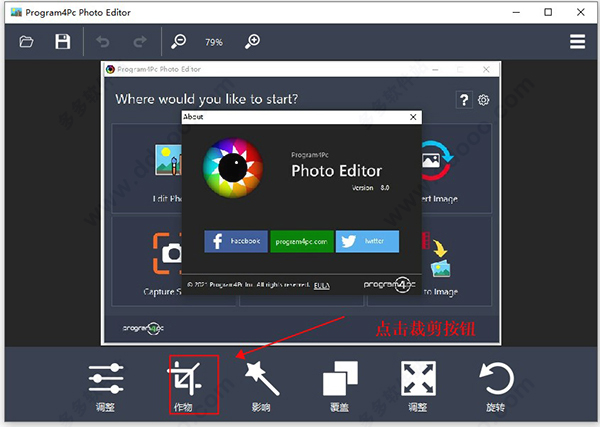Click the video to Image tile icon
This screenshot has width=600, height=427.
436,254
